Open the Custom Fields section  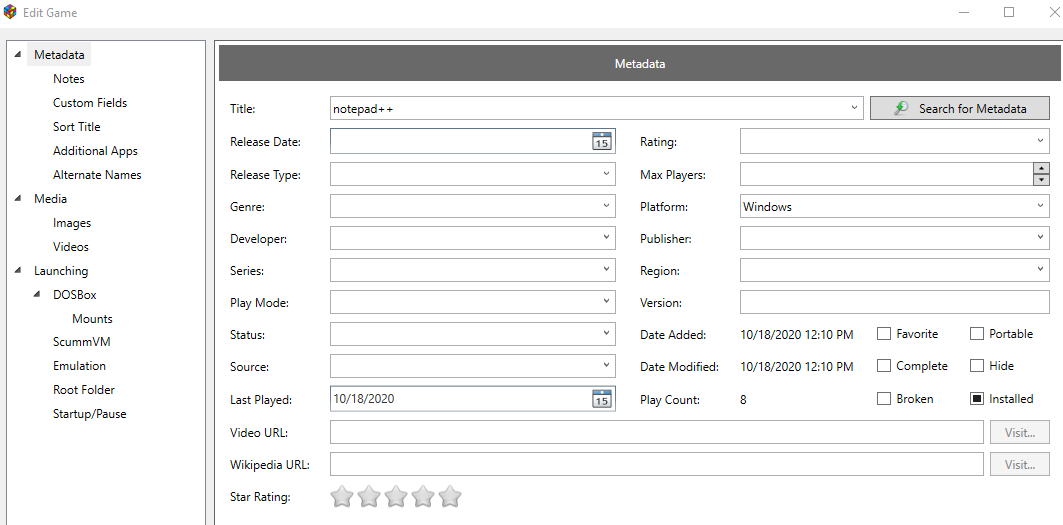tap(90, 102)
